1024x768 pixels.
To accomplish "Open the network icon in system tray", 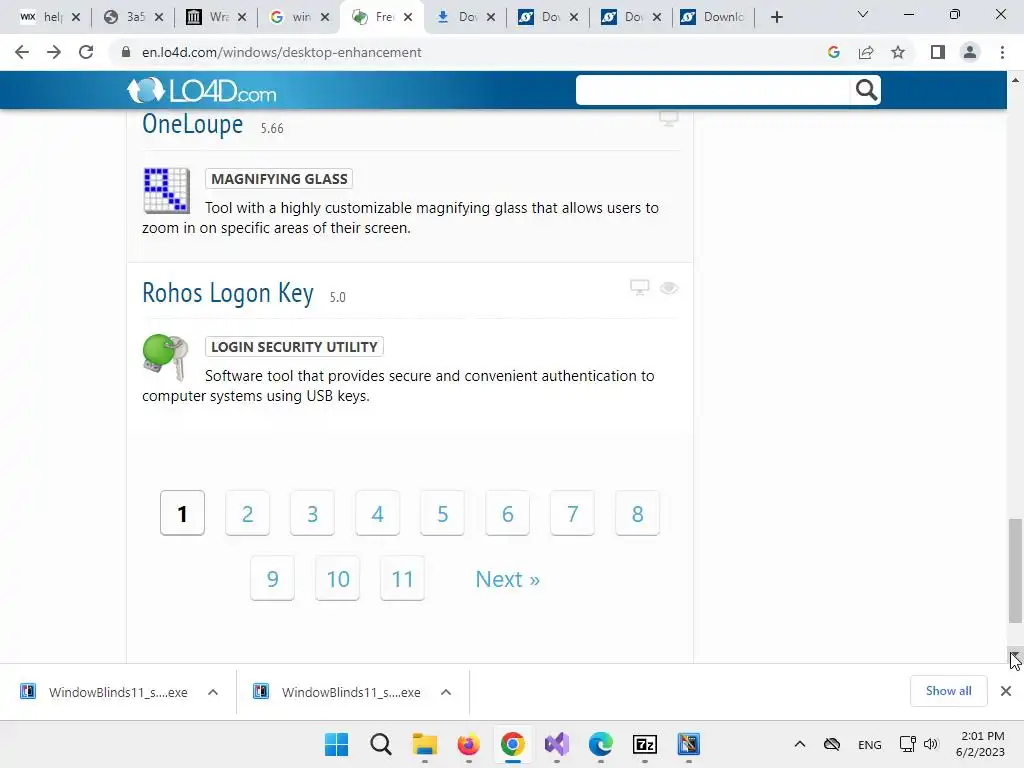I will (907, 744).
